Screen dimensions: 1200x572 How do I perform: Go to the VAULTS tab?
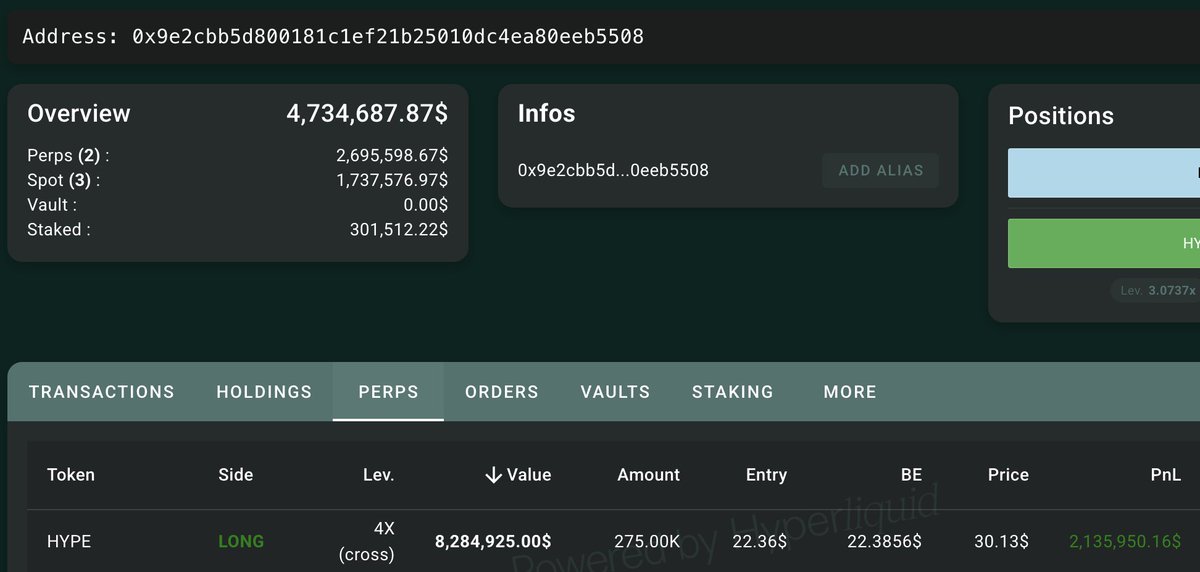pos(615,392)
